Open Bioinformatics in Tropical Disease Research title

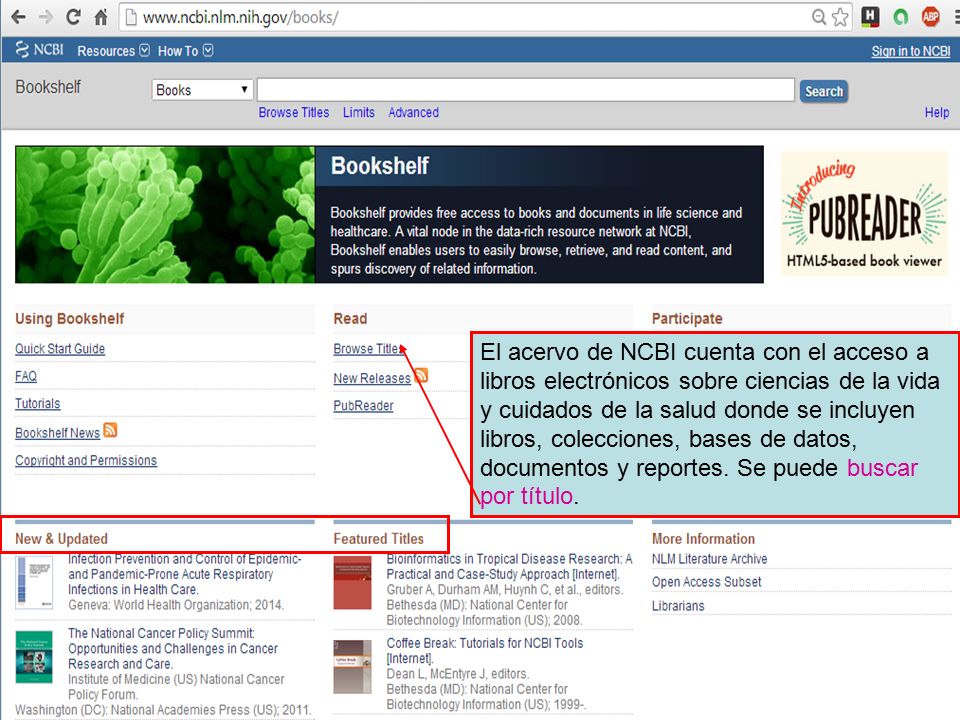(x=509, y=566)
